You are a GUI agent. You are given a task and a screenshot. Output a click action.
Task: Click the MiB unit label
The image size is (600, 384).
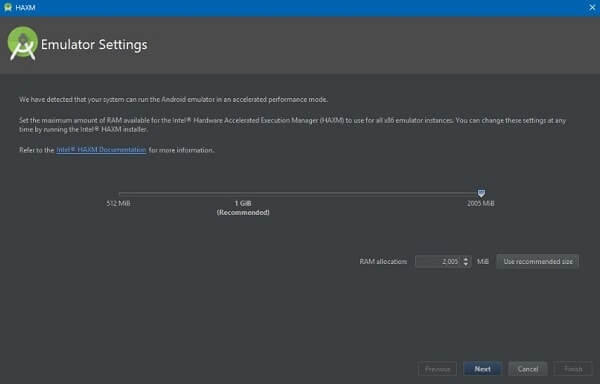(483, 262)
